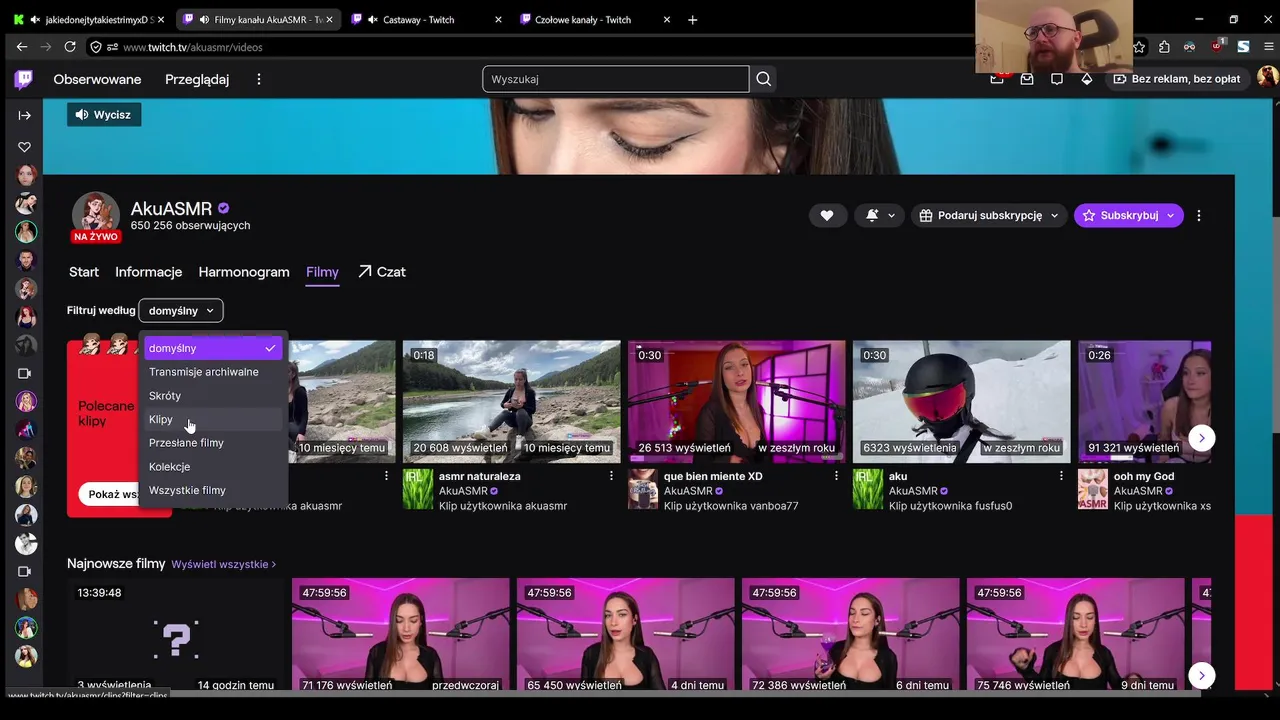This screenshot has height=720, width=1280.
Task: Open channel options three-dot menu
Action: click(1199, 215)
